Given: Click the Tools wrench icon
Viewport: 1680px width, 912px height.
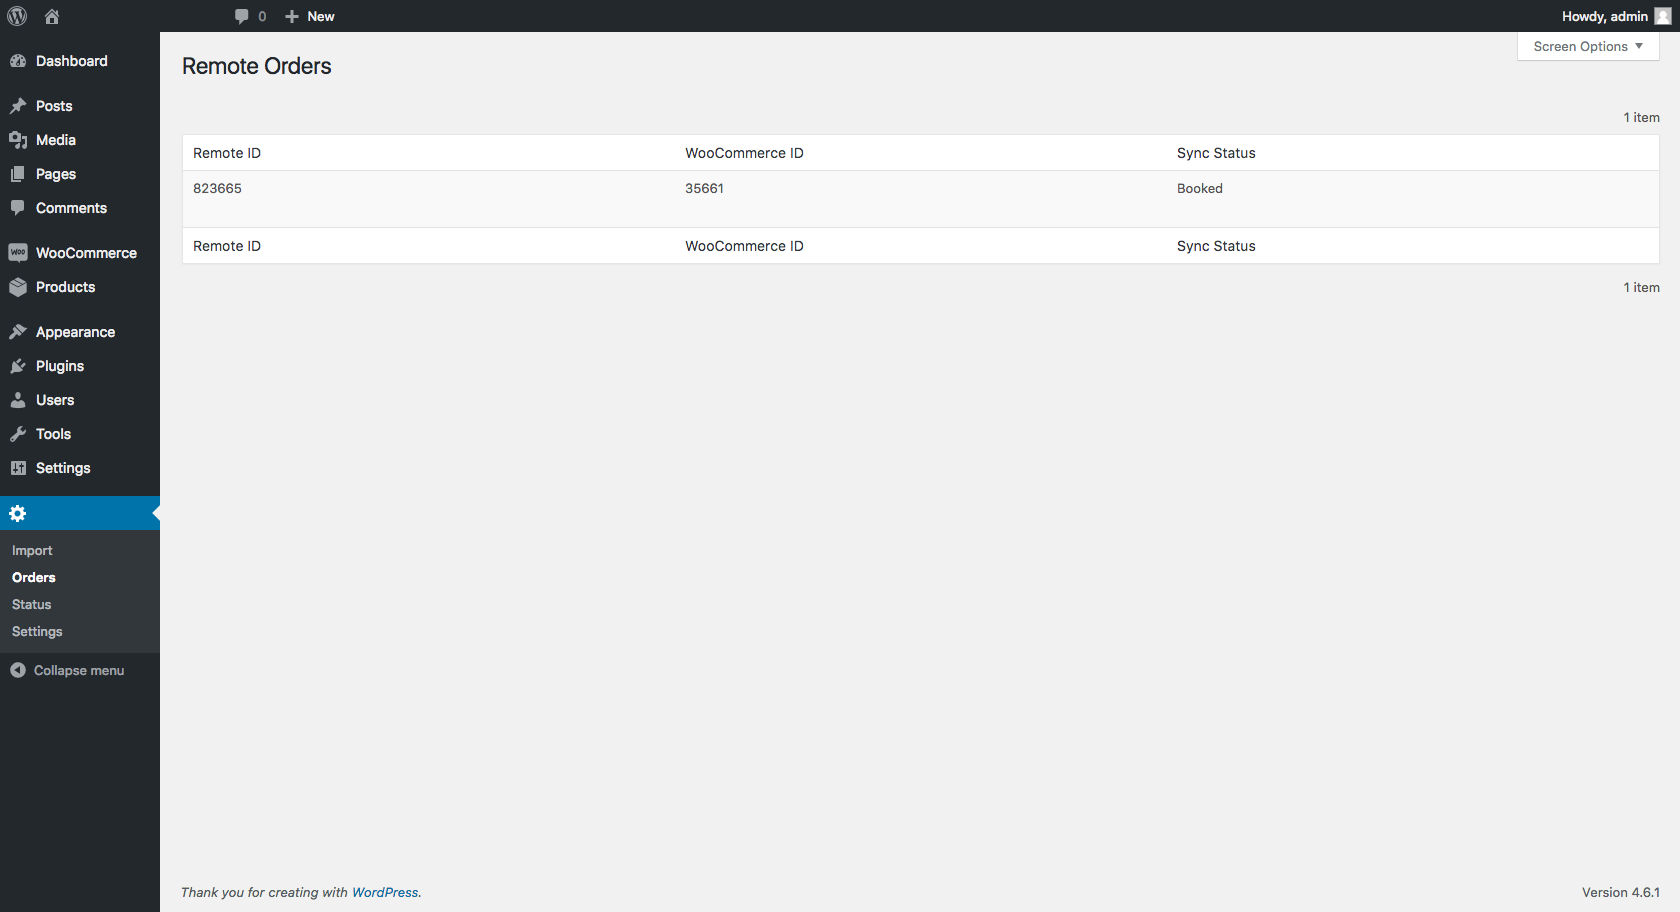Looking at the screenshot, I should click(x=18, y=434).
